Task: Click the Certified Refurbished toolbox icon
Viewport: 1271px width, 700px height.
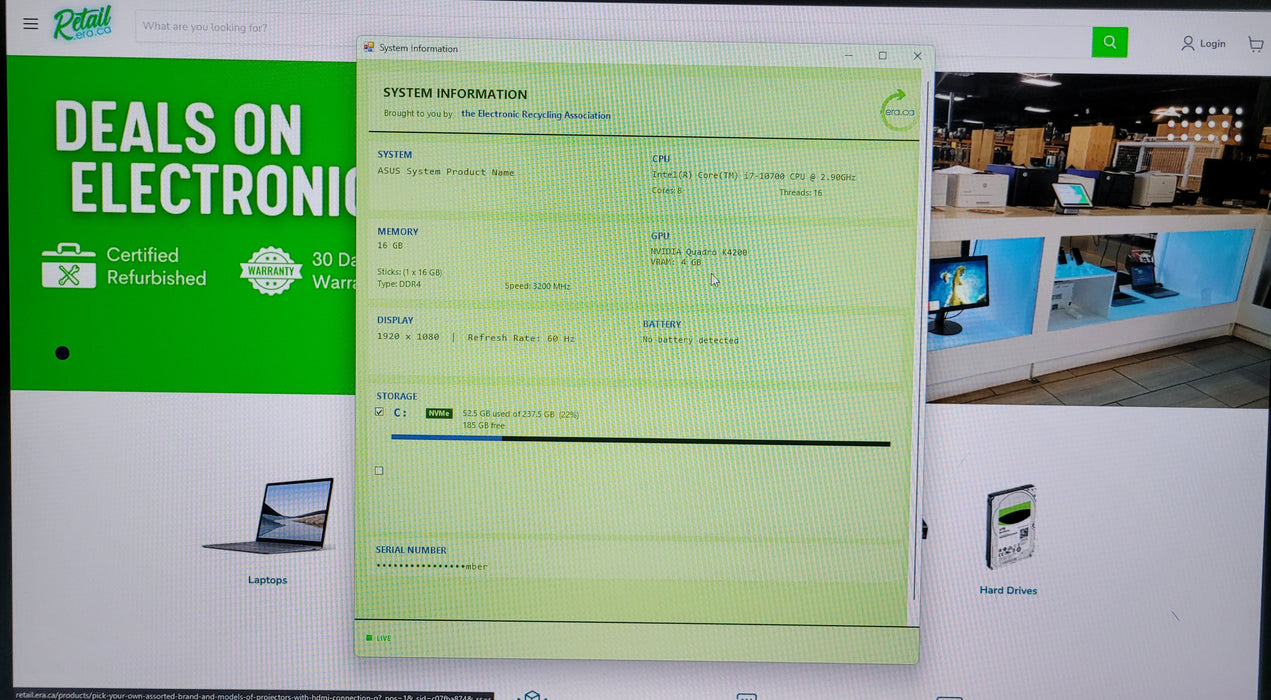Action: pos(69,266)
